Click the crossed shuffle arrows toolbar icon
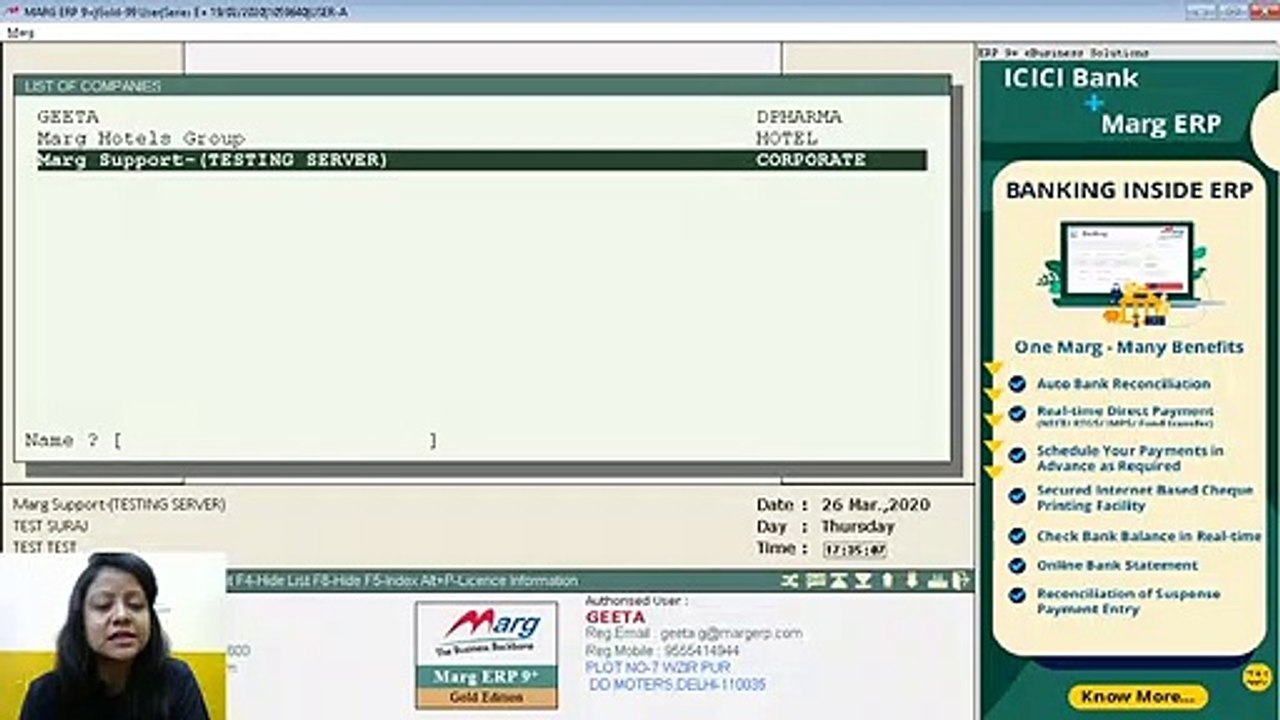This screenshot has height=720, width=1280. tap(790, 581)
